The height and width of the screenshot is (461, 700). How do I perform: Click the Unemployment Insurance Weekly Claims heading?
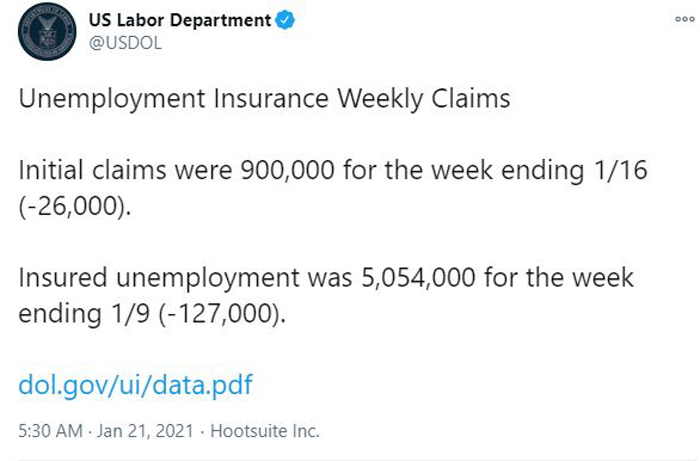[x=264, y=99]
